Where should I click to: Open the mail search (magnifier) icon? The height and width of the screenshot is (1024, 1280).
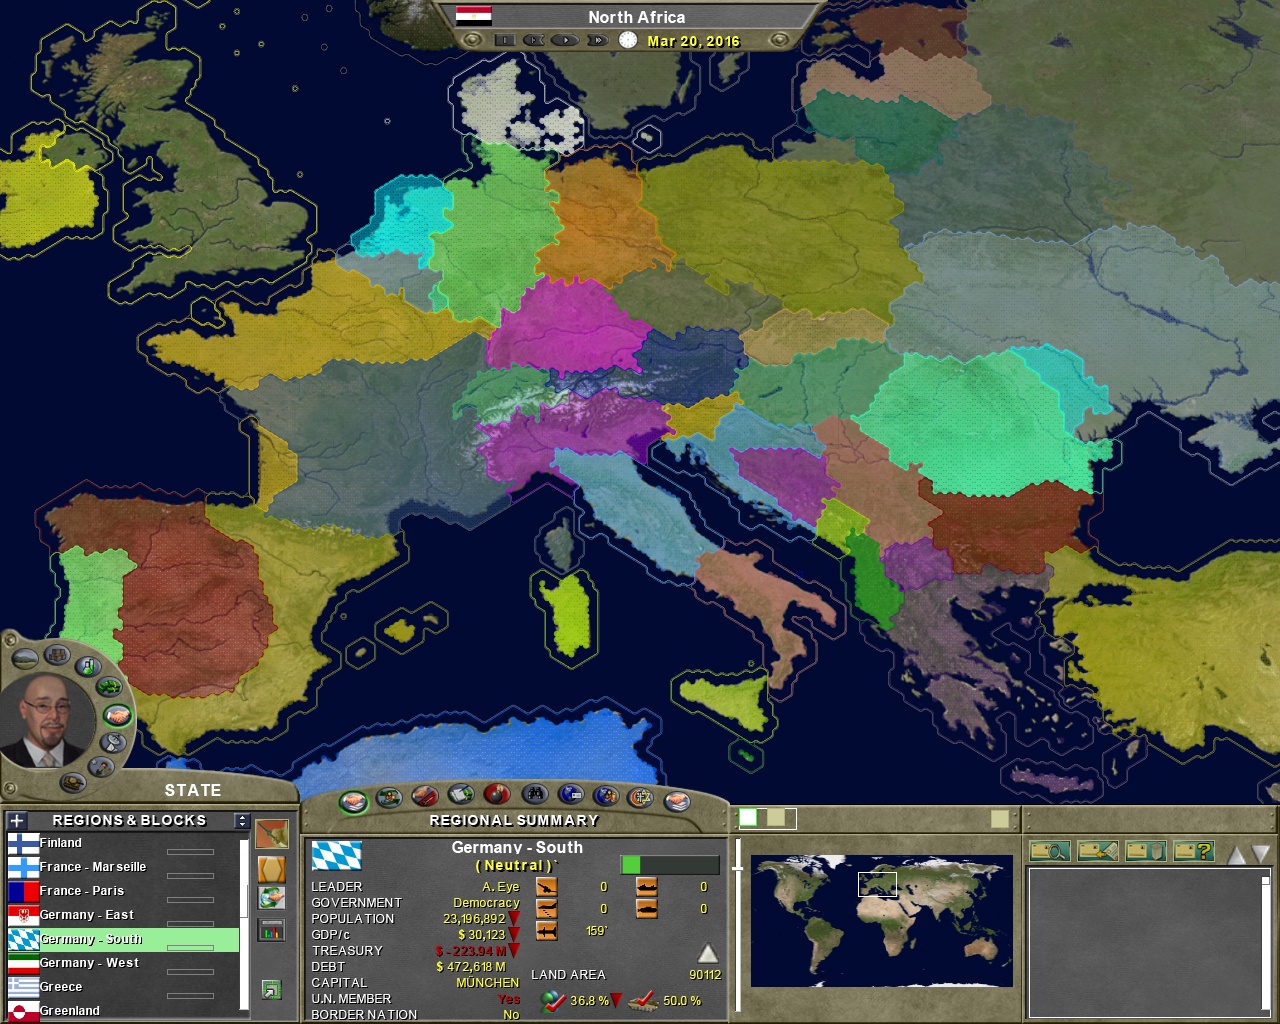1049,851
